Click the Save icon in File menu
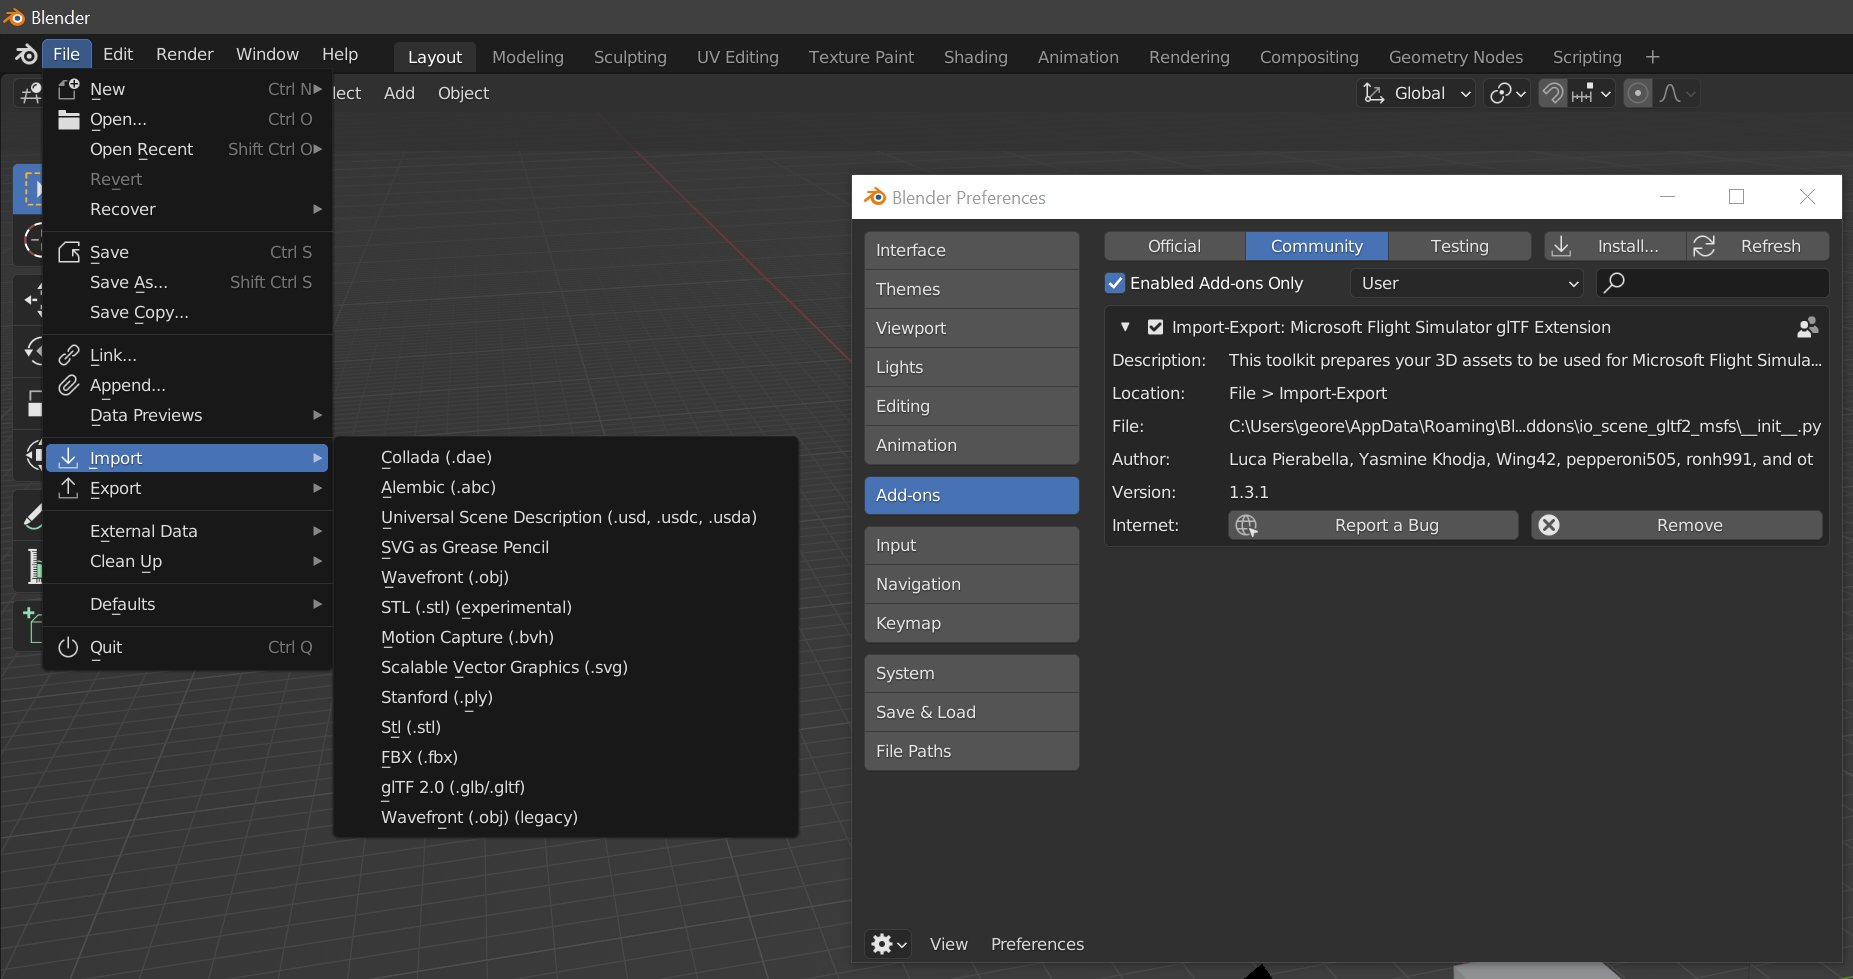1853x979 pixels. [68, 252]
